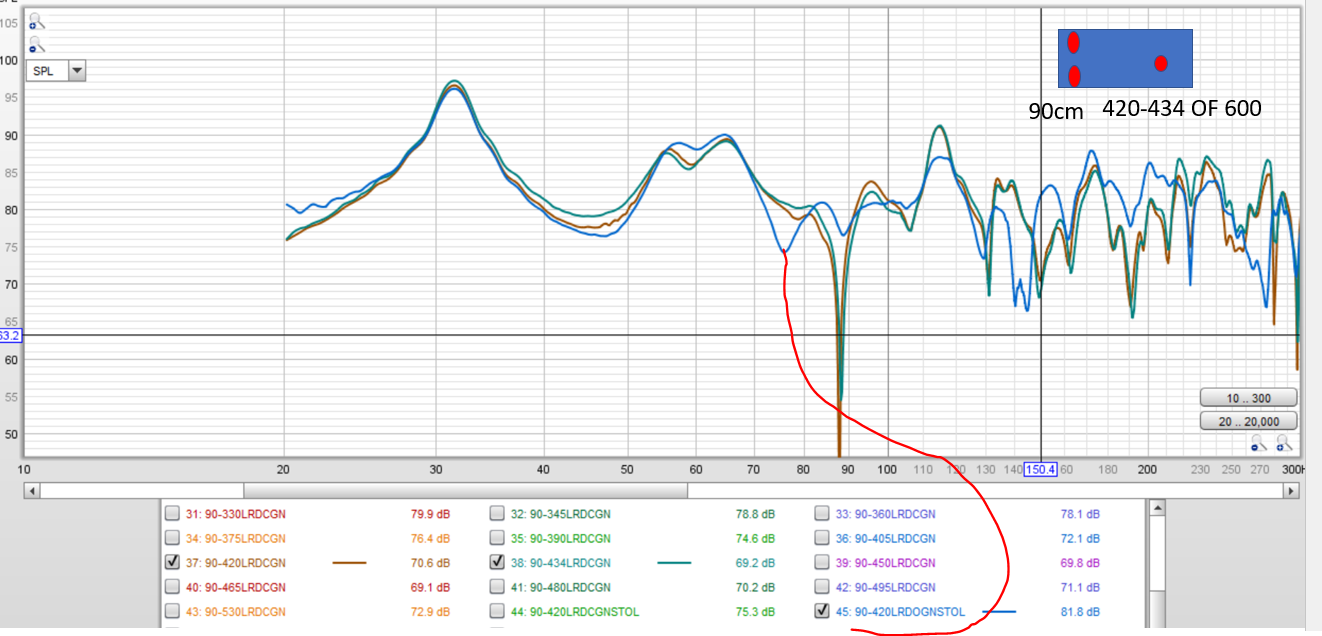The height and width of the screenshot is (636, 1322).
Task: Click the horizontal graph scrollbar thumb
Action: pos(465,491)
